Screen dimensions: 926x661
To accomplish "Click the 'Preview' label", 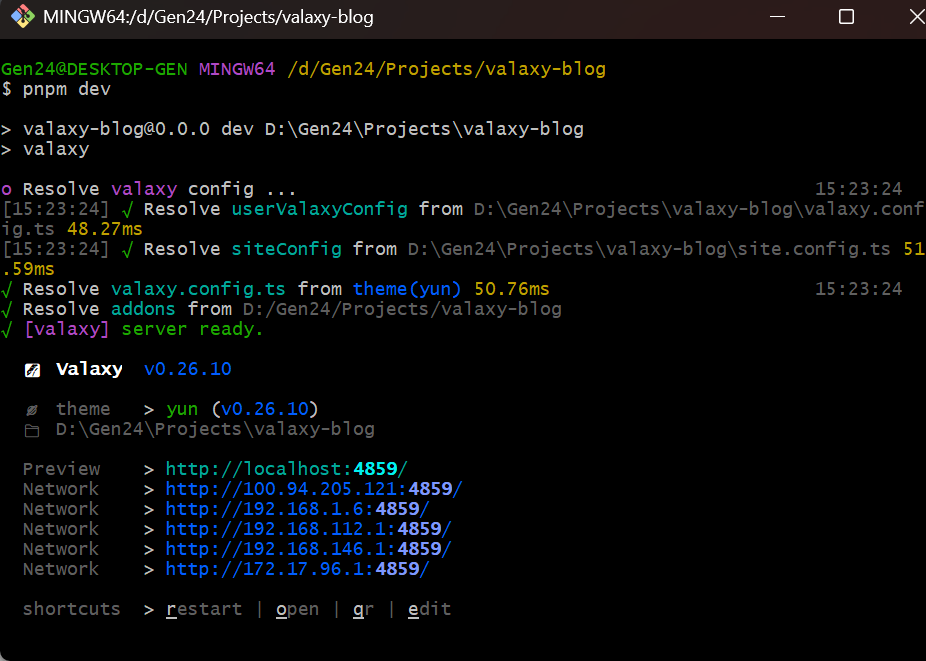I will click(x=61, y=469).
